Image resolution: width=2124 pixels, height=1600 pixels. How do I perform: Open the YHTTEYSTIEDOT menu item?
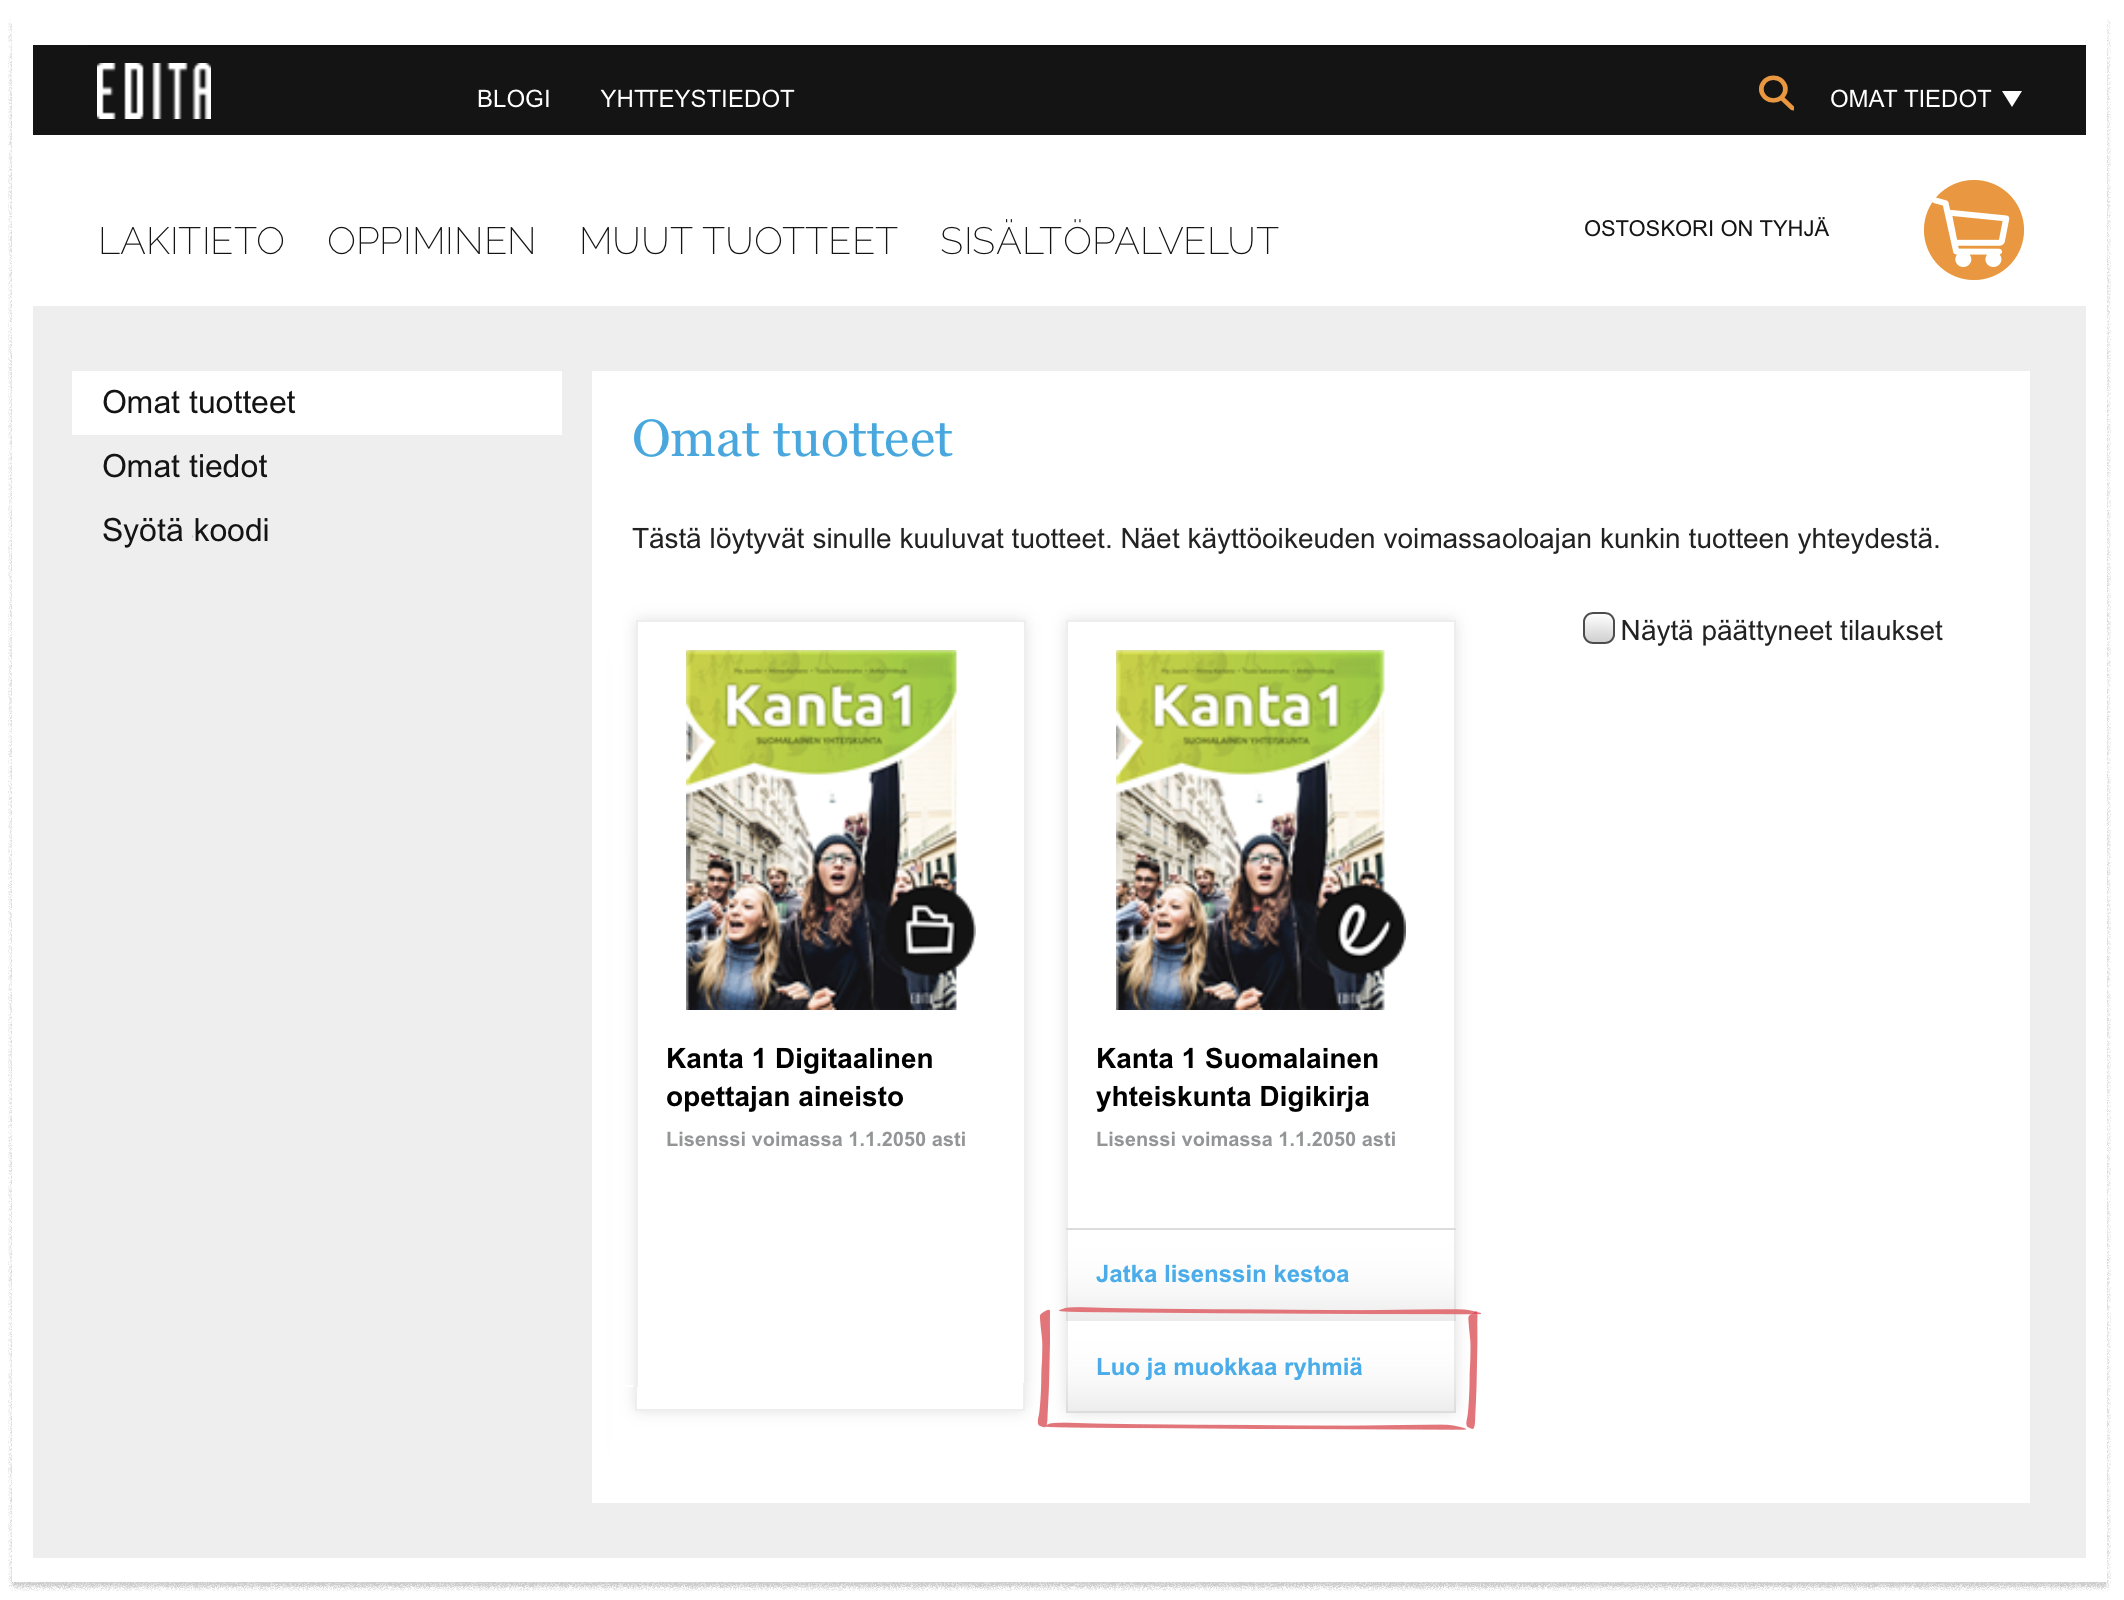(697, 98)
